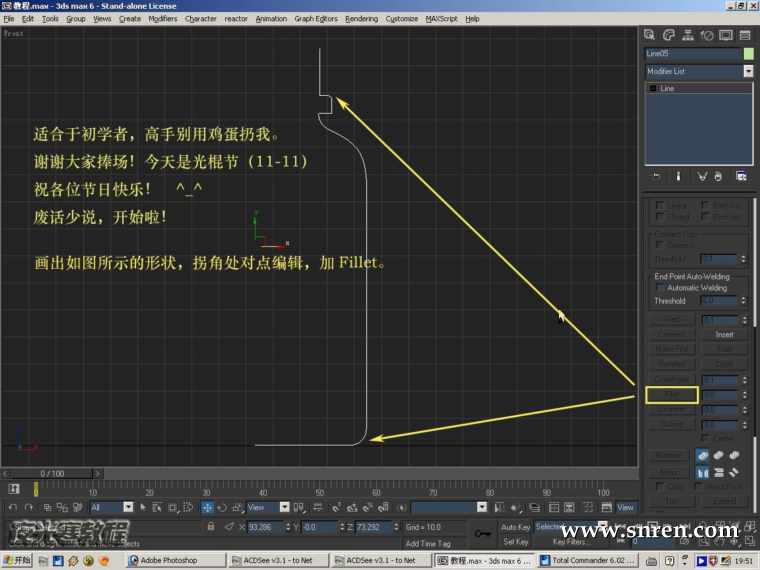Click the Insert button in Geometry rollout
This screenshot has width=760, height=570.
point(724,335)
